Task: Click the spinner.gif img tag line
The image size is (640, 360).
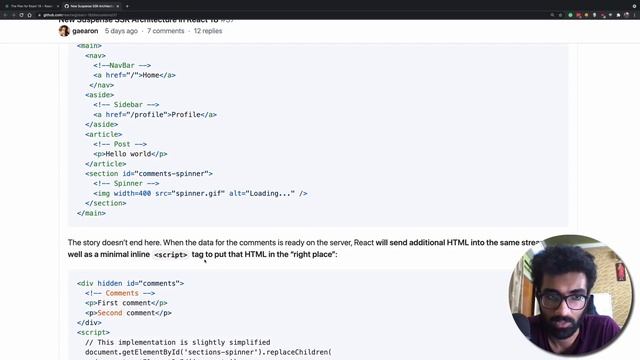Action: 200,193
